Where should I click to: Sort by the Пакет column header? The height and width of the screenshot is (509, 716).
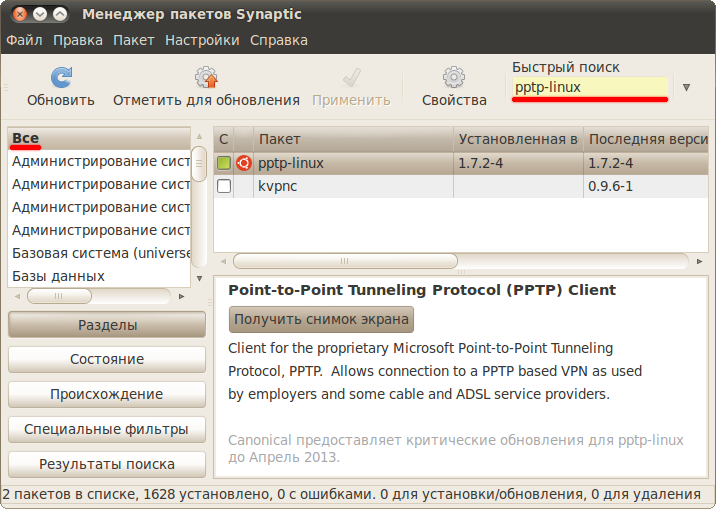point(353,139)
